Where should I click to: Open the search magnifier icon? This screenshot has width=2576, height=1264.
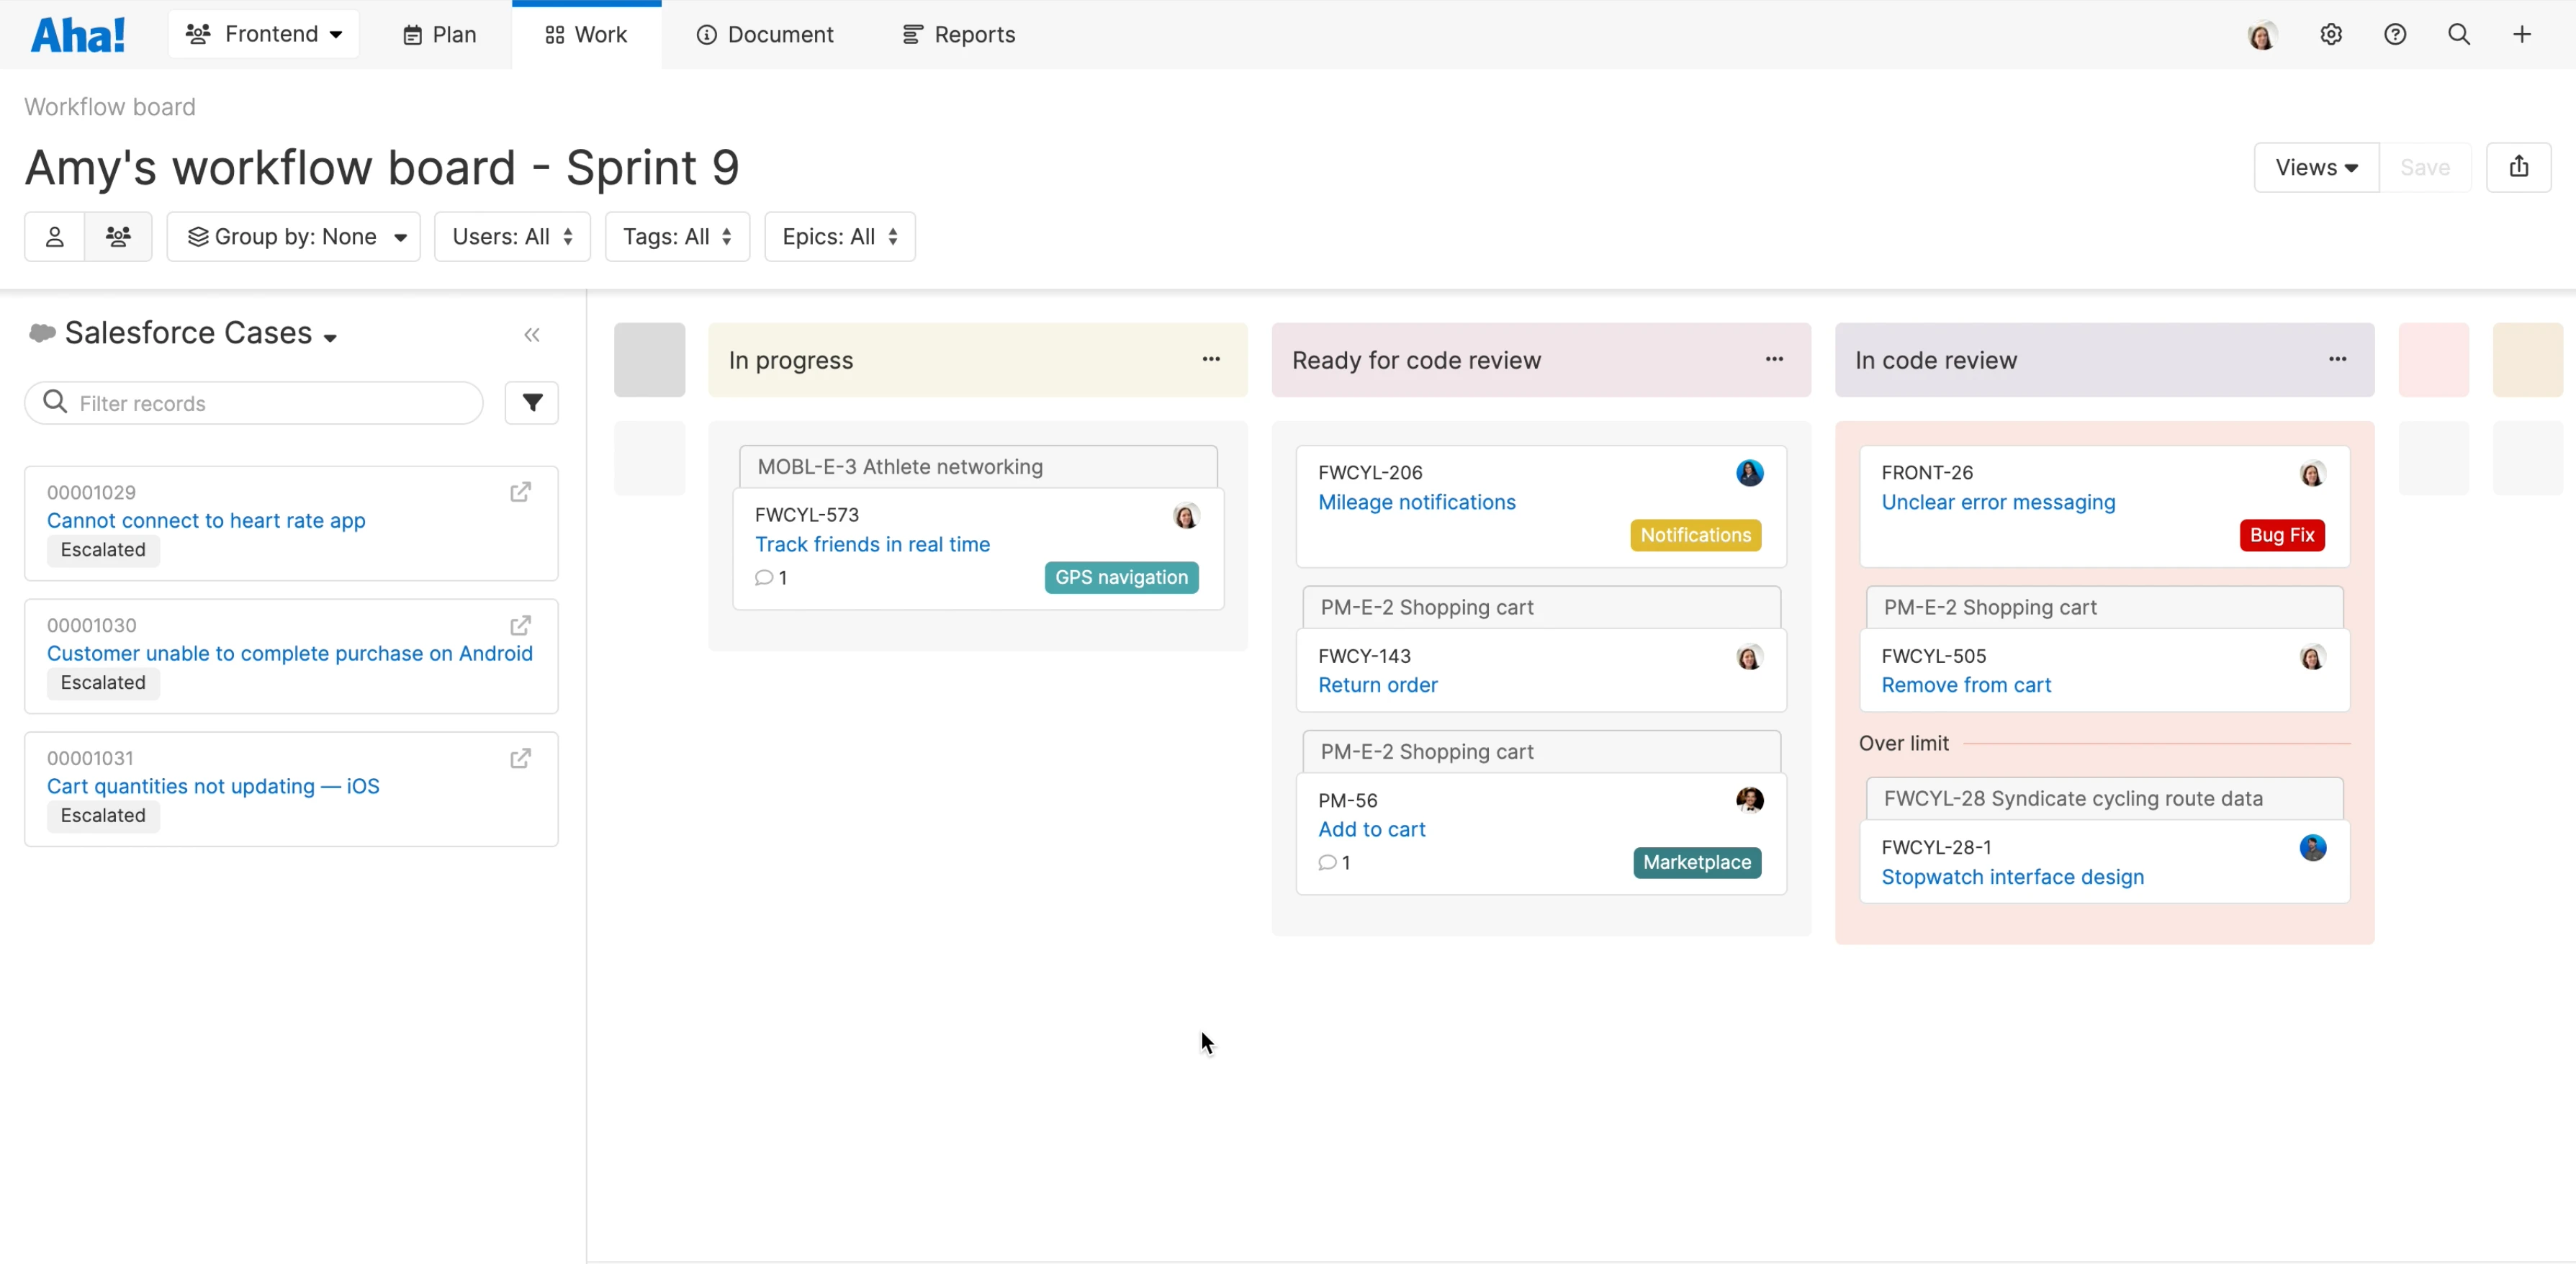click(x=2459, y=34)
